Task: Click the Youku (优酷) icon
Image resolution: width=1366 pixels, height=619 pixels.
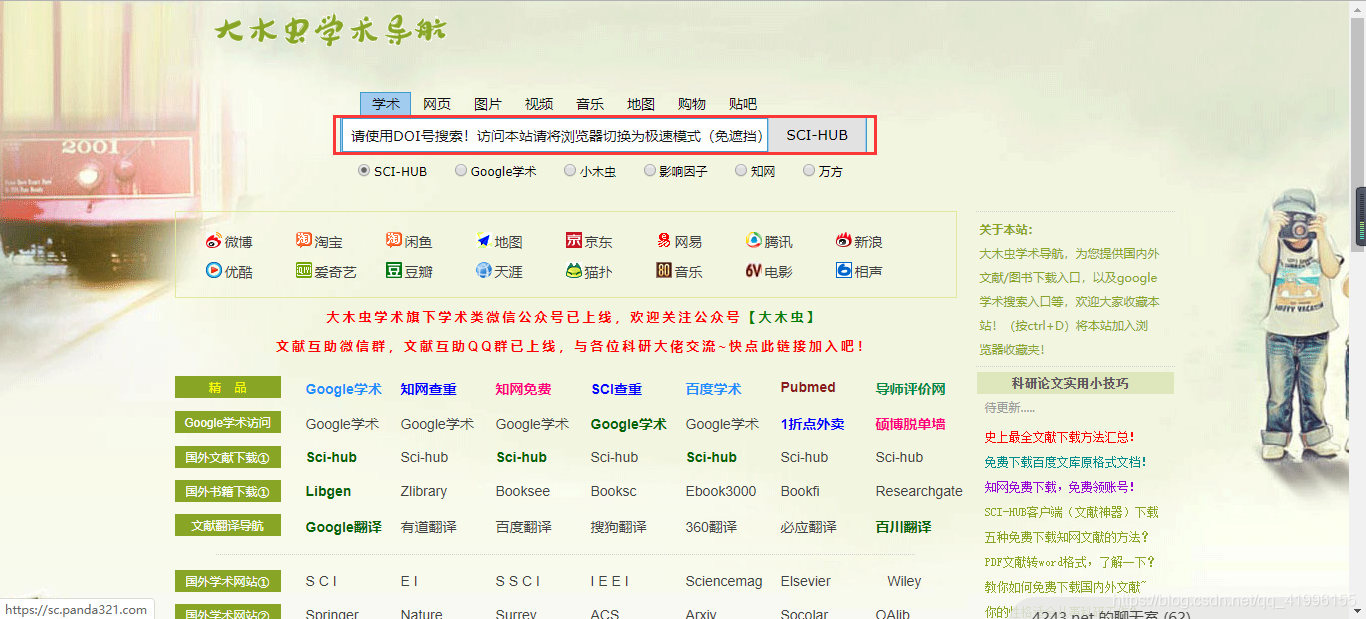Action: (x=214, y=270)
